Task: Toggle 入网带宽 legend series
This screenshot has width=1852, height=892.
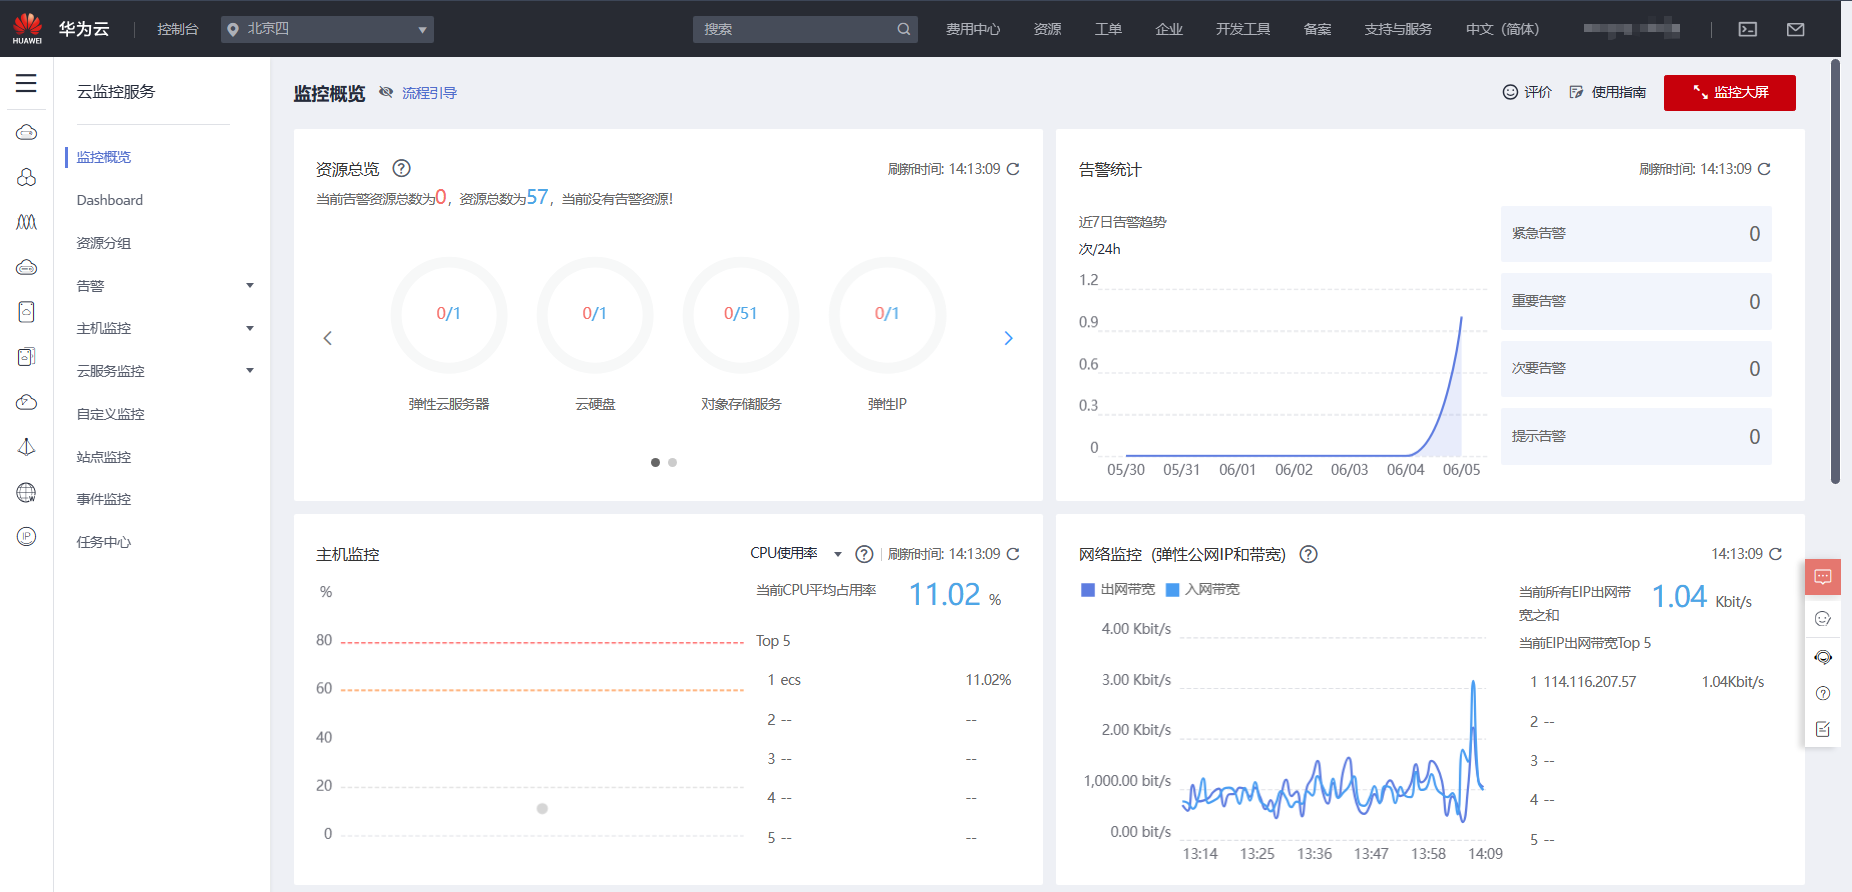Action: click(x=1203, y=590)
